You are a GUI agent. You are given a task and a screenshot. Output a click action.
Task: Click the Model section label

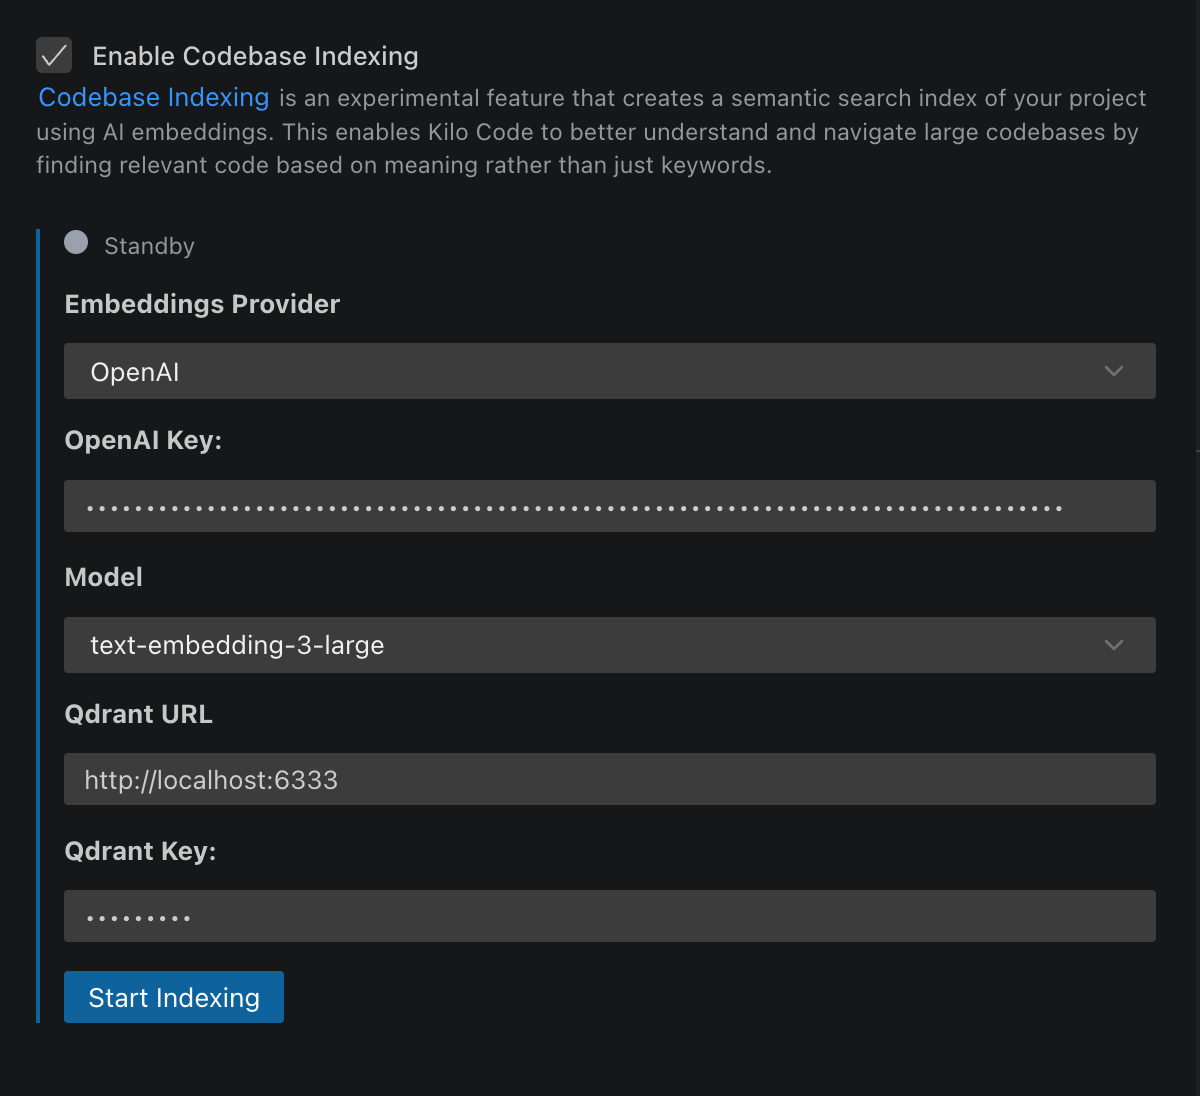(x=103, y=577)
